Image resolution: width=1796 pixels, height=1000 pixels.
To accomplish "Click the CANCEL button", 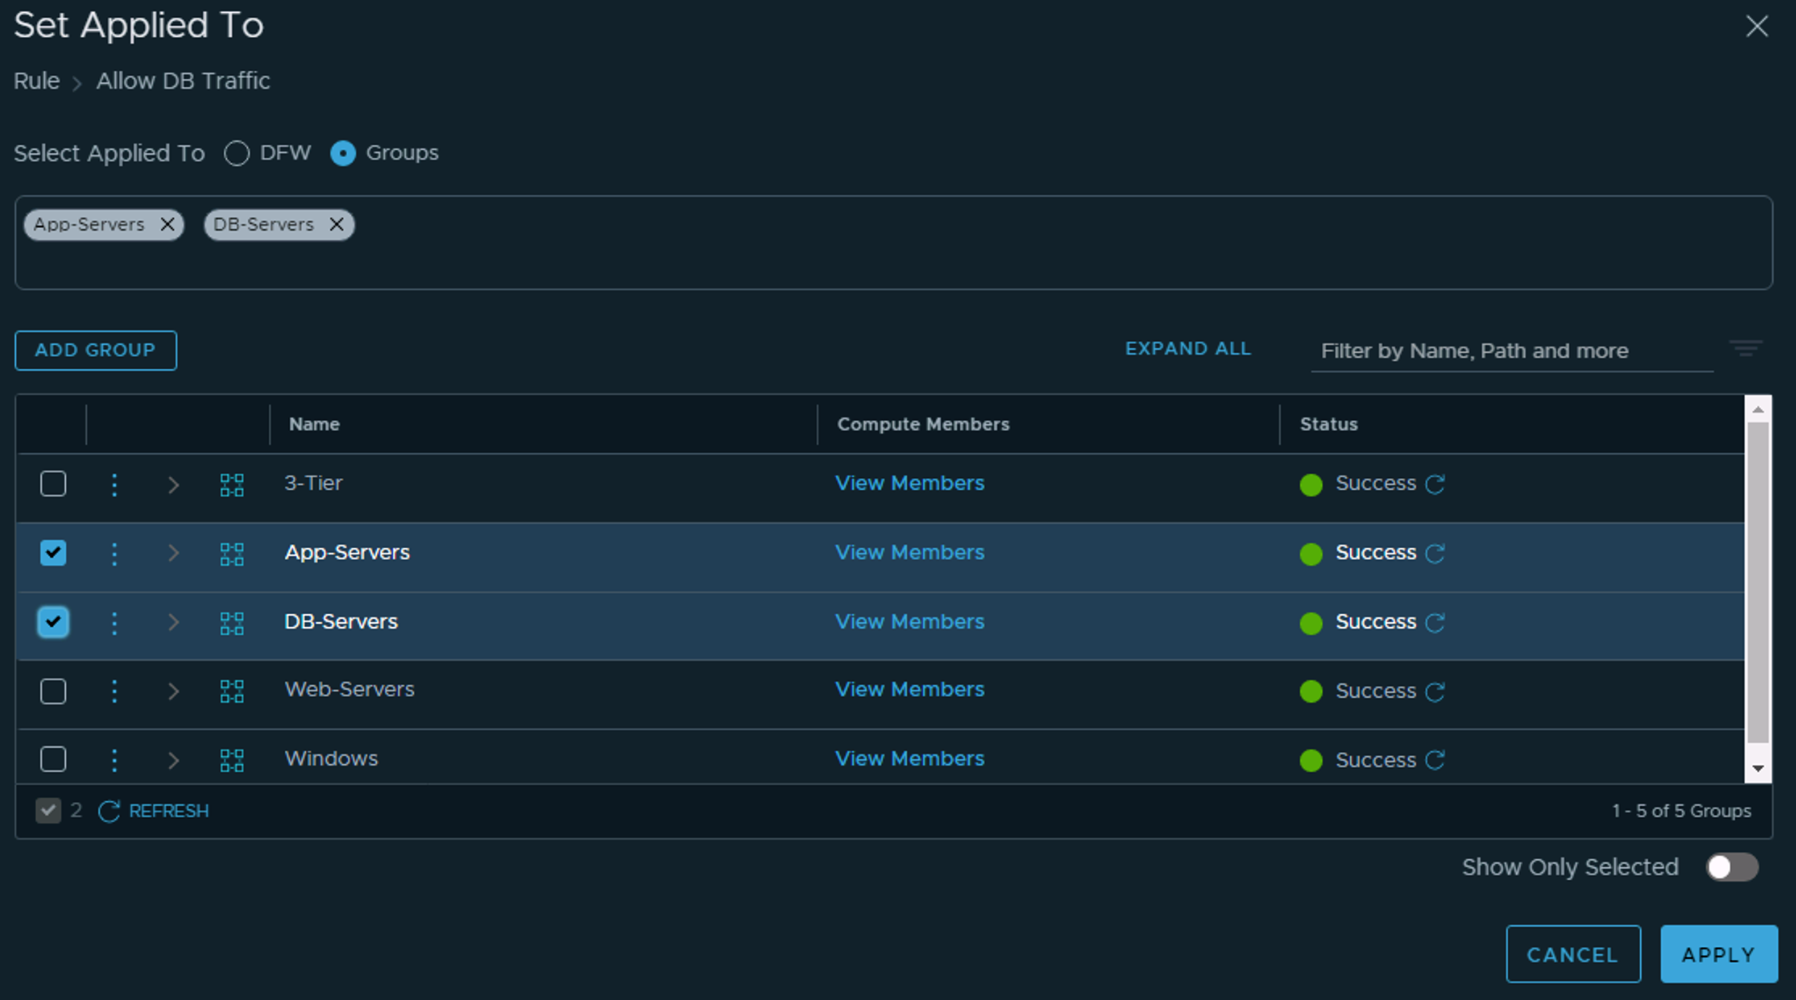I will point(1573,954).
